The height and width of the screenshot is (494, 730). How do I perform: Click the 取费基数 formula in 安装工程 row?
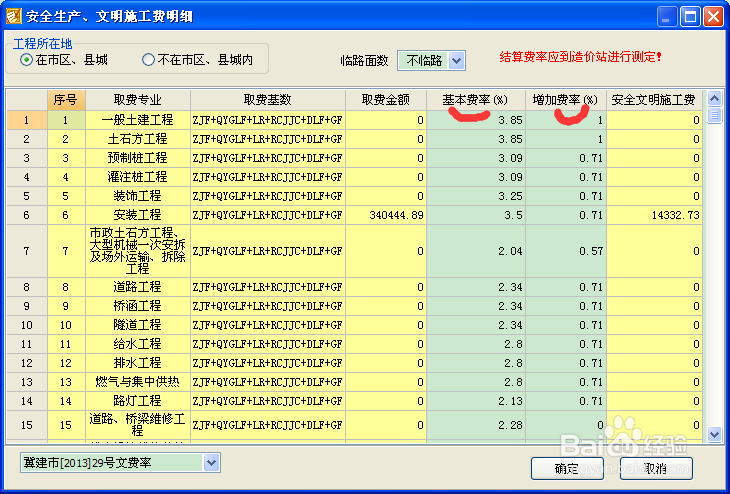tap(268, 215)
